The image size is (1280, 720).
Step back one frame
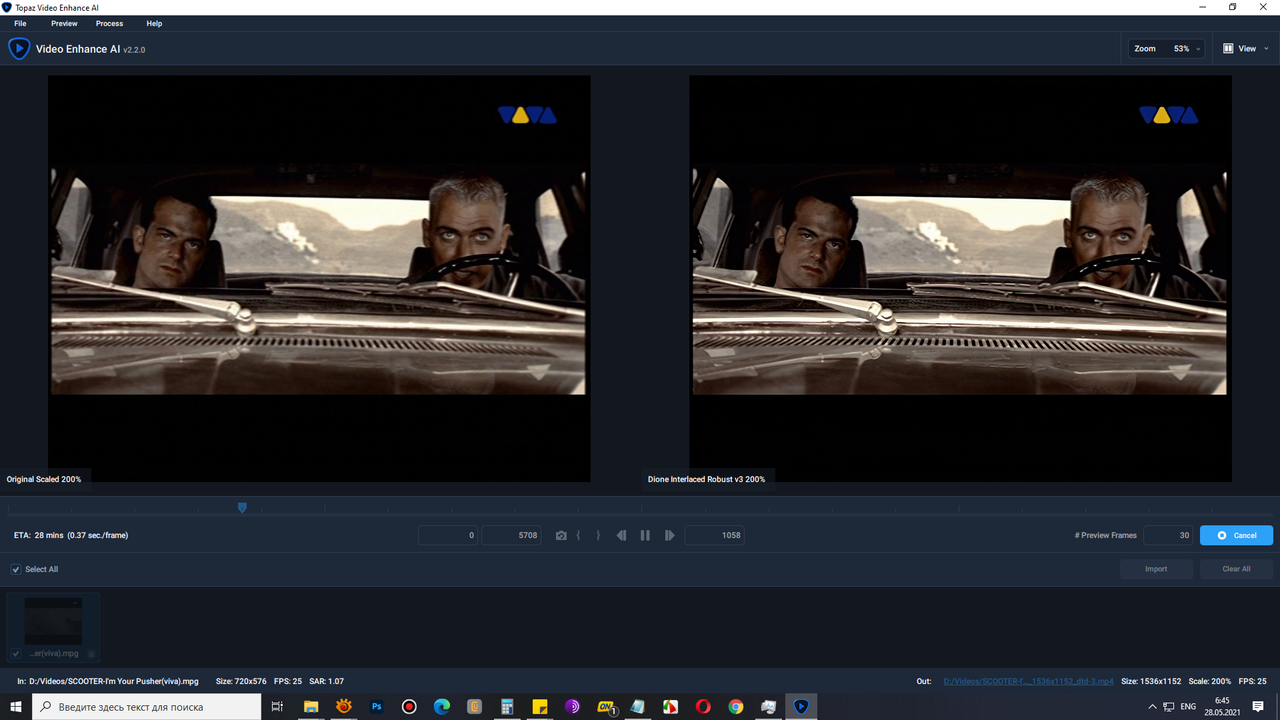tap(621, 536)
